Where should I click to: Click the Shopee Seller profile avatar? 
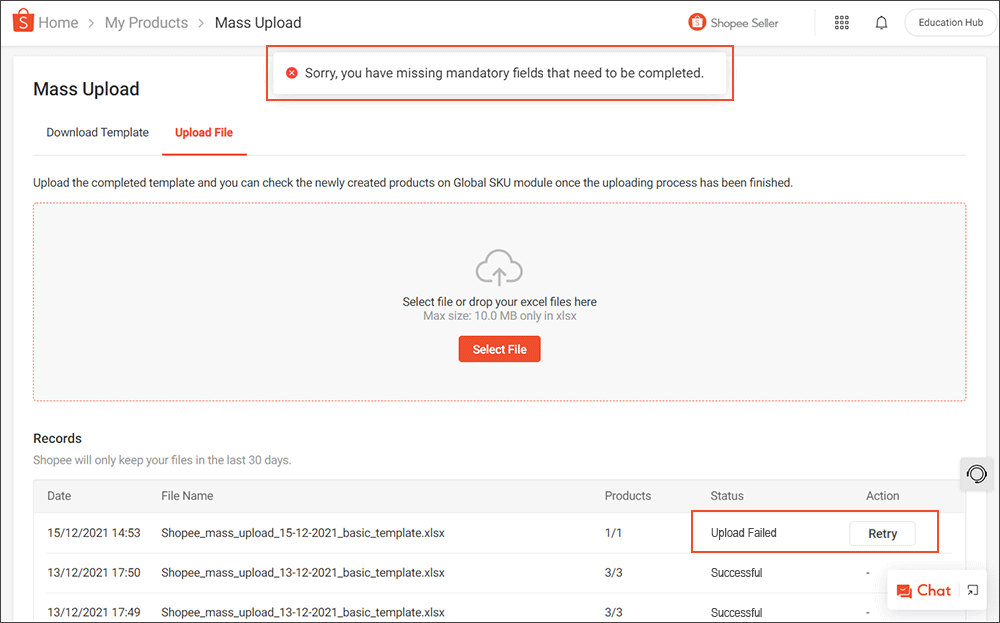[697, 21]
